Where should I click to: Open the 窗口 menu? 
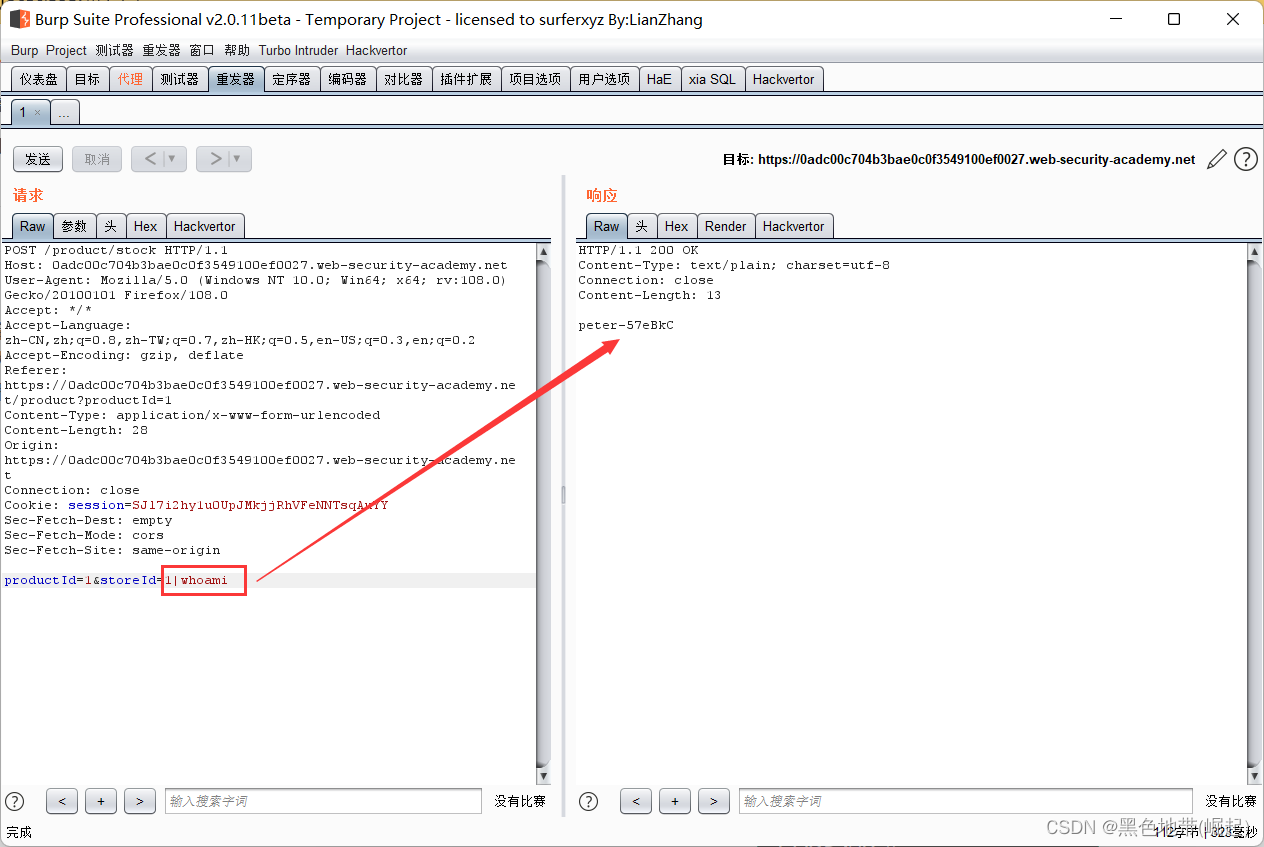(x=202, y=50)
